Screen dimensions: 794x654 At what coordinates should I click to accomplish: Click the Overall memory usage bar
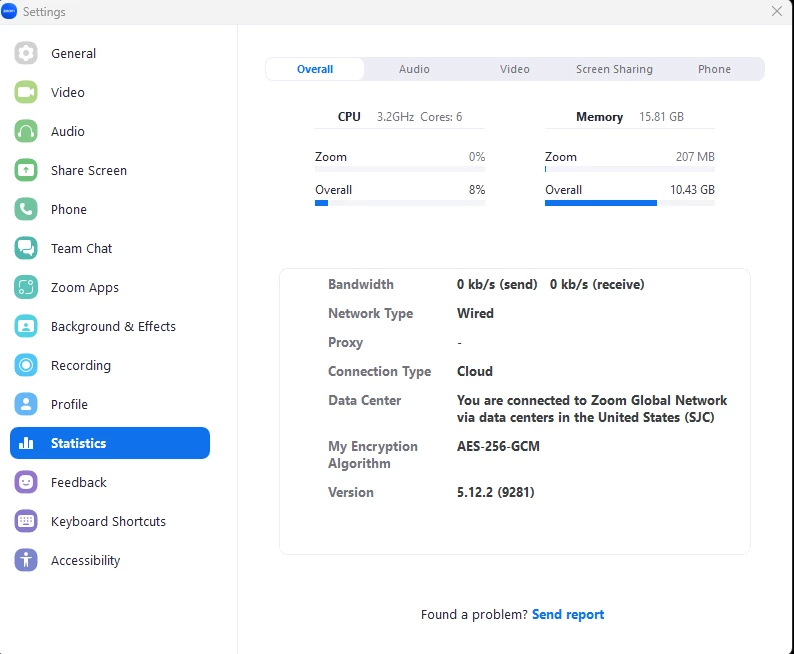(x=630, y=203)
